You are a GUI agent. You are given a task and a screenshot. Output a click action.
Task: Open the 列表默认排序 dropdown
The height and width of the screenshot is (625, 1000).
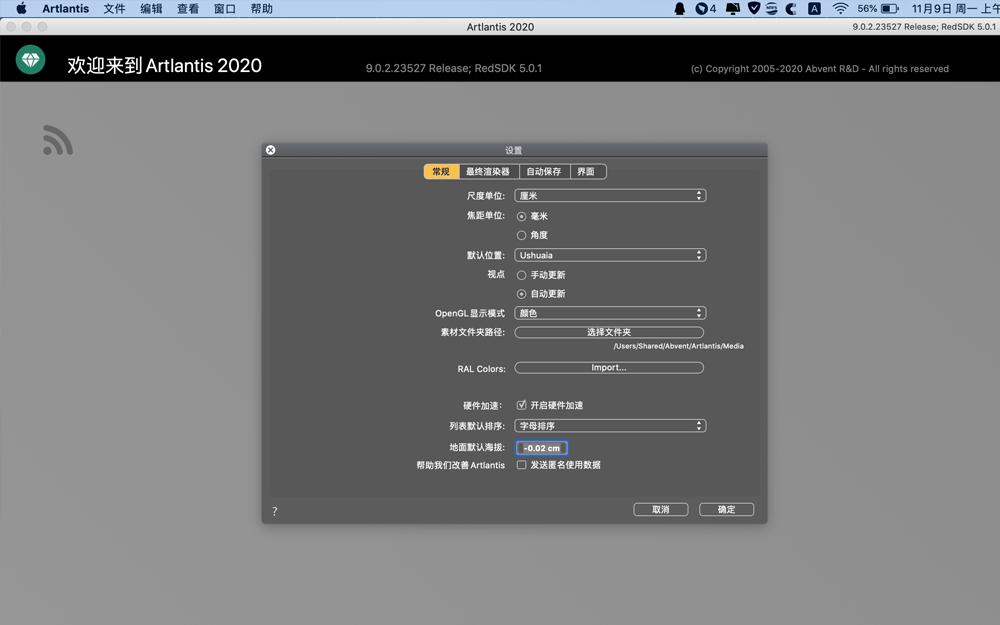pyautogui.click(x=610, y=425)
